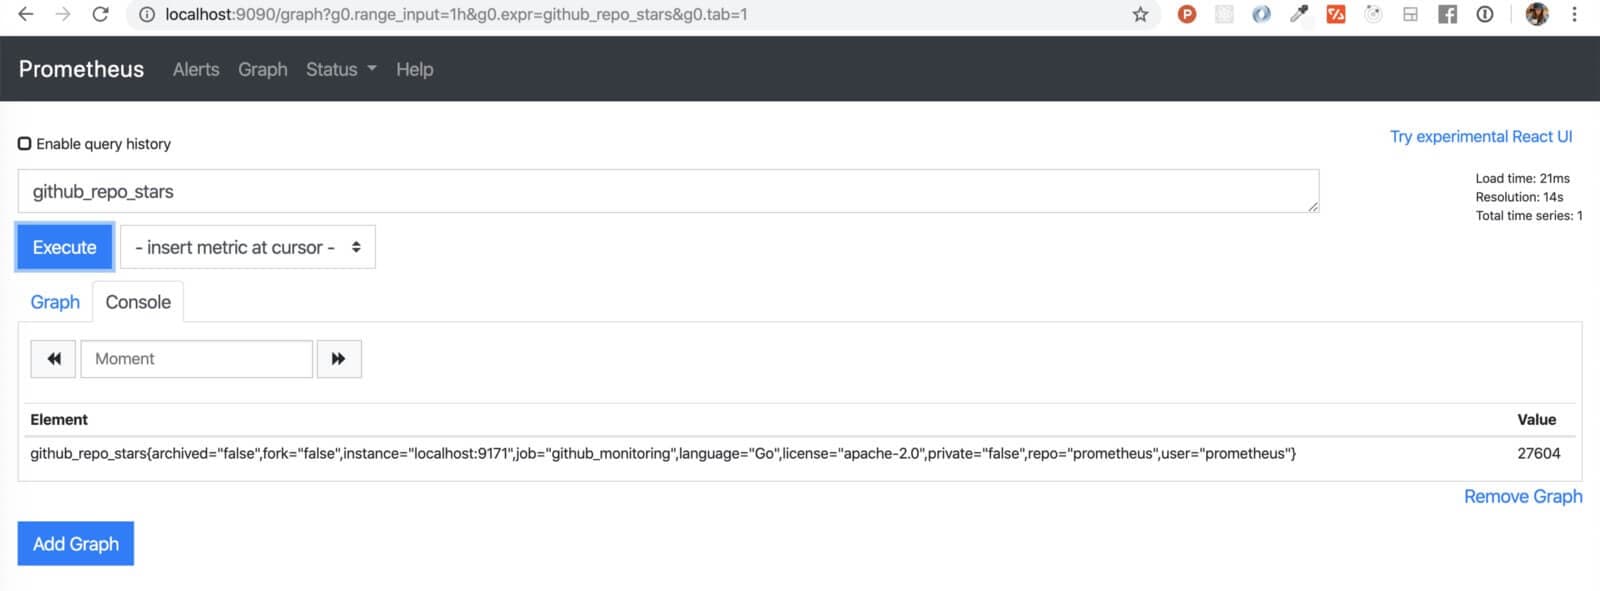
Task: Click the github_repo_stars expression text box
Action: 668,191
